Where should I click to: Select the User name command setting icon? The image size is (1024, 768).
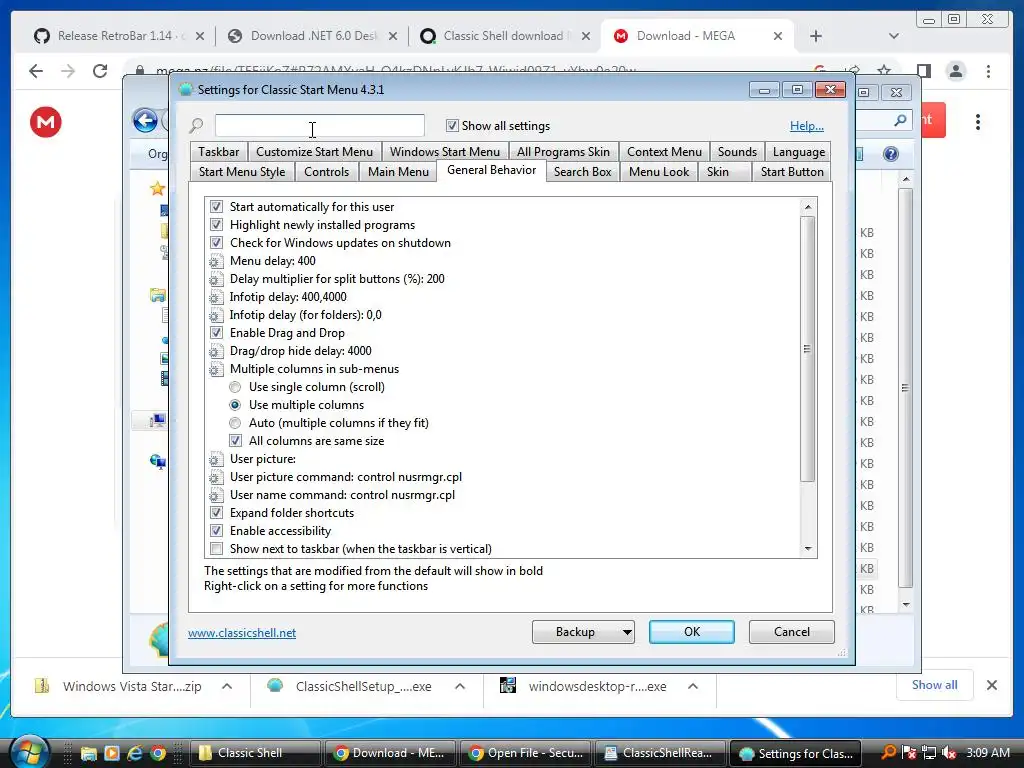(x=216, y=495)
